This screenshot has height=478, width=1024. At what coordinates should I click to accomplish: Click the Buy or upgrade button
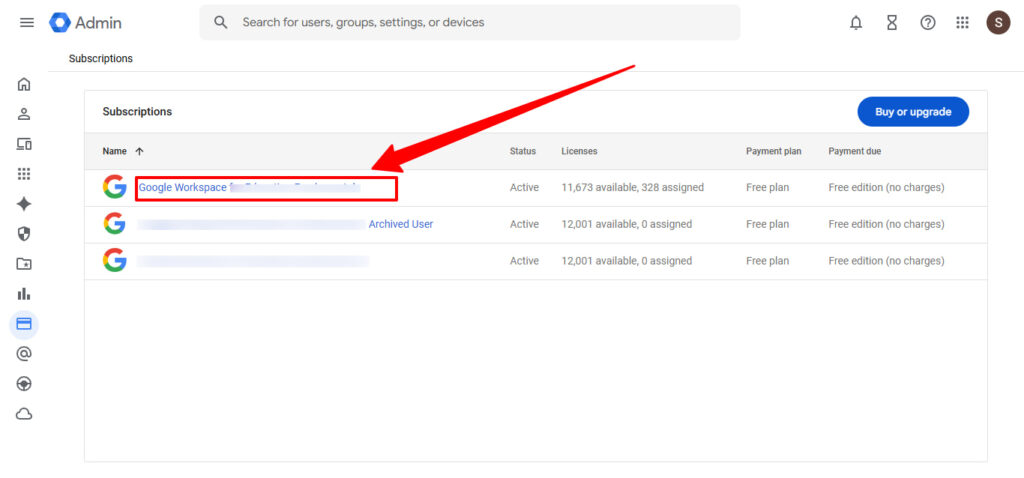point(912,112)
